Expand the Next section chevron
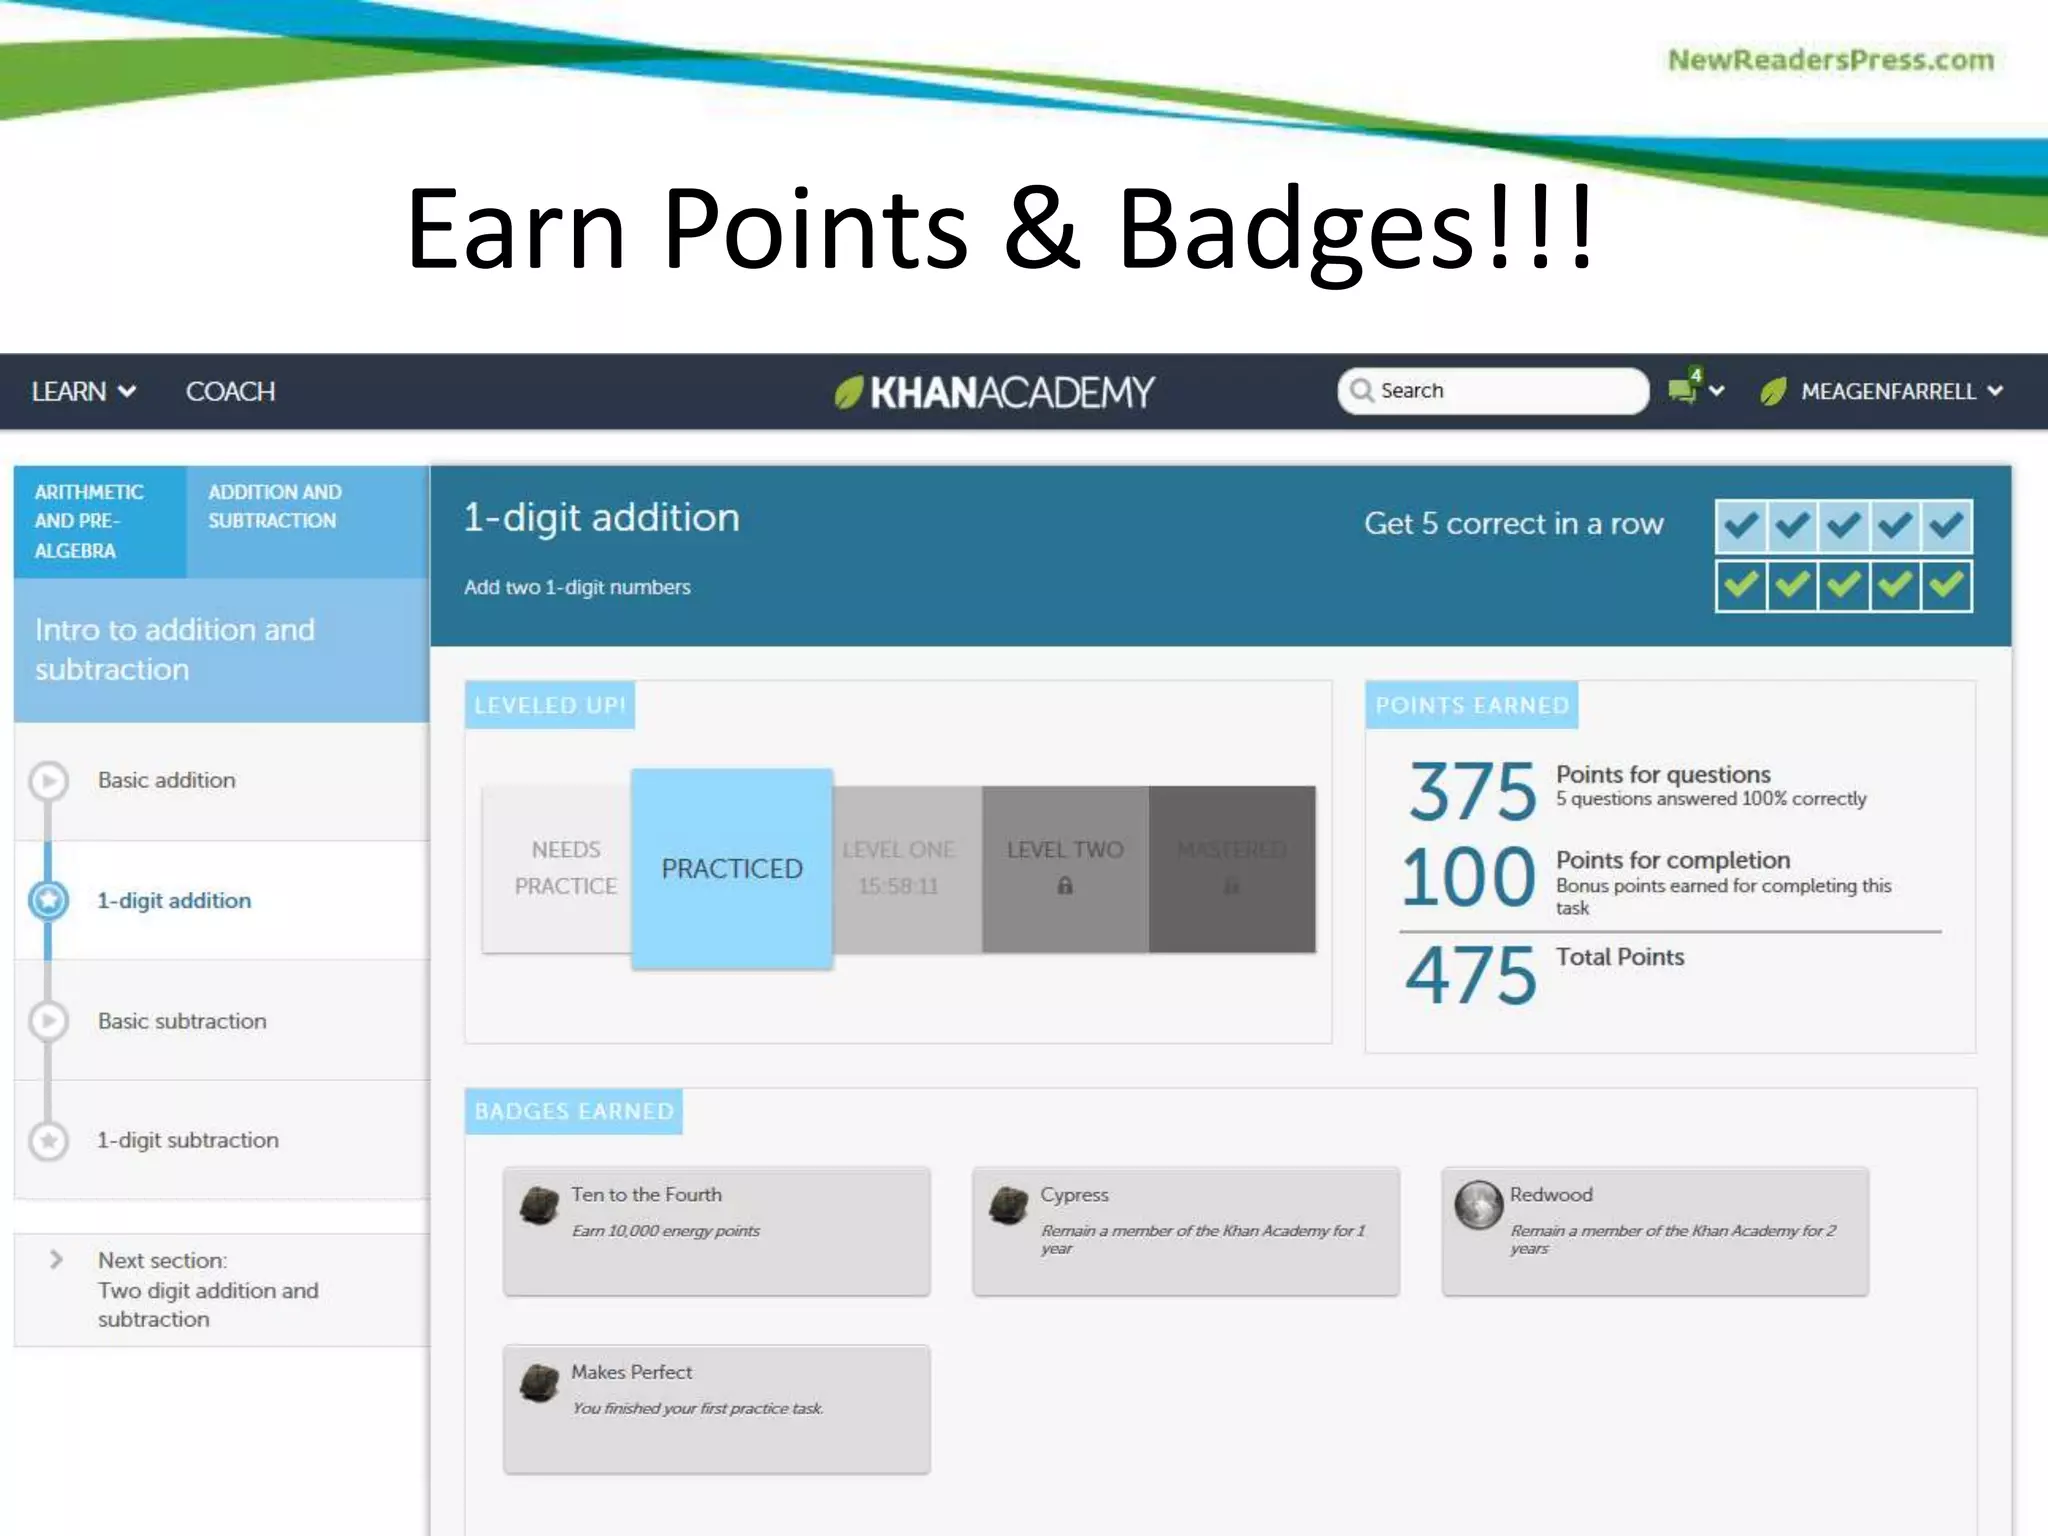Image resolution: width=2048 pixels, height=1536 pixels. pyautogui.click(x=56, y=1260)
